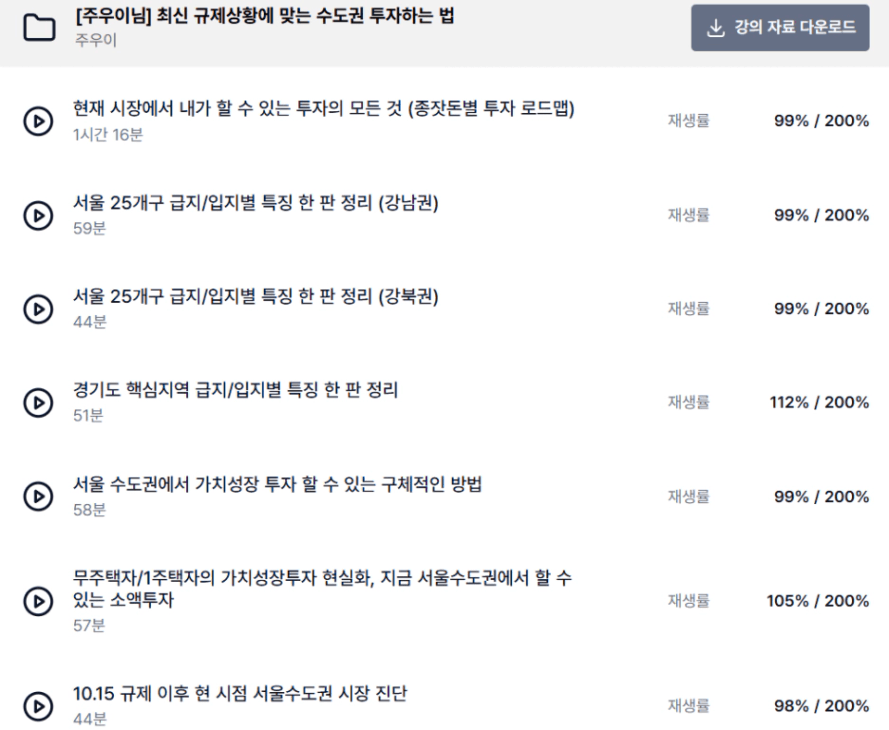The image size is (889, 730).
Task: Click the folder icon beside the course title
Action: click(x=39, y=27)
